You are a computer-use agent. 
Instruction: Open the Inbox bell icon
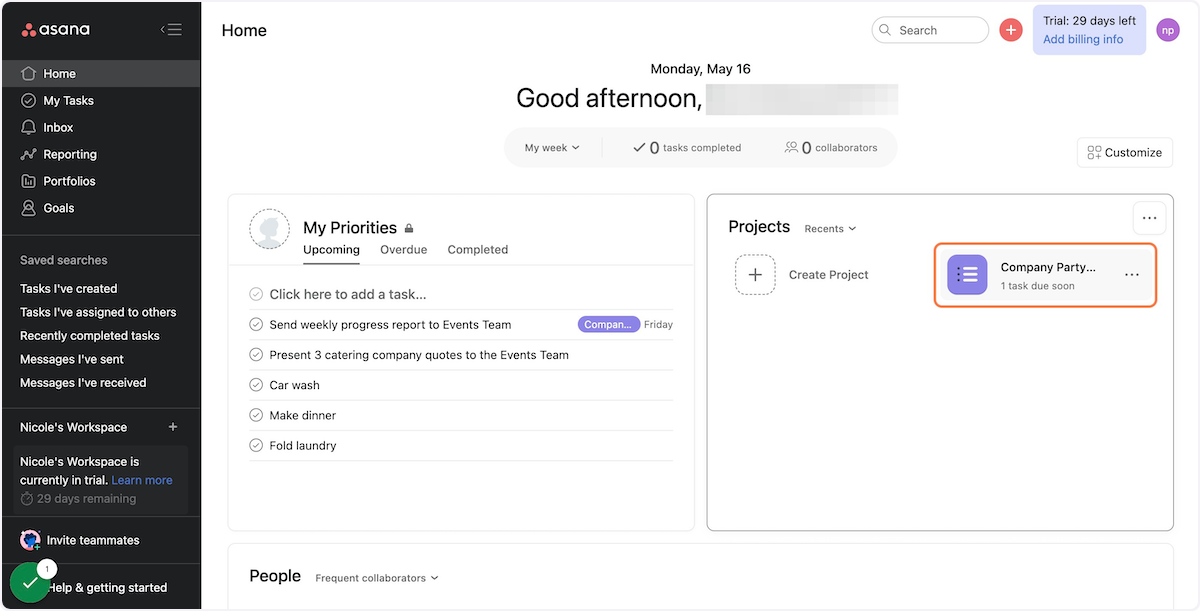tap(28, 128)
